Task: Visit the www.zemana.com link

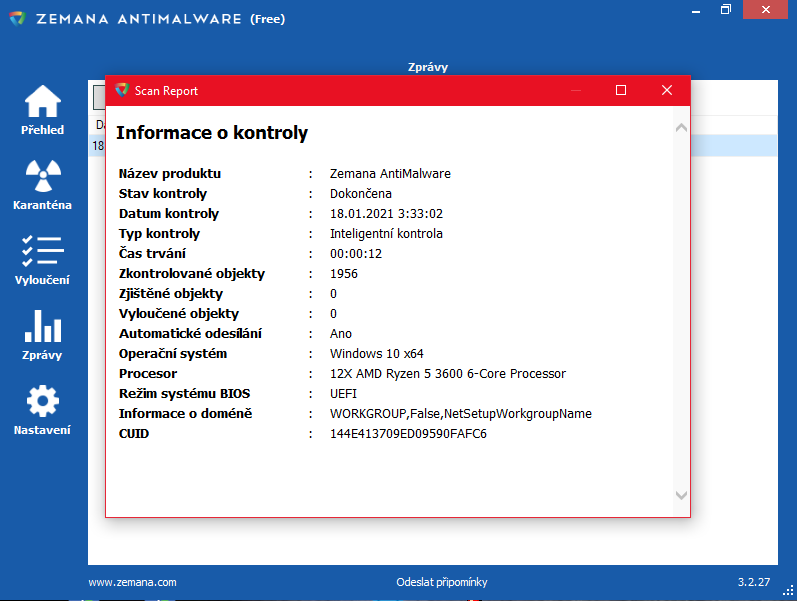Action: (x=132, y=582)
